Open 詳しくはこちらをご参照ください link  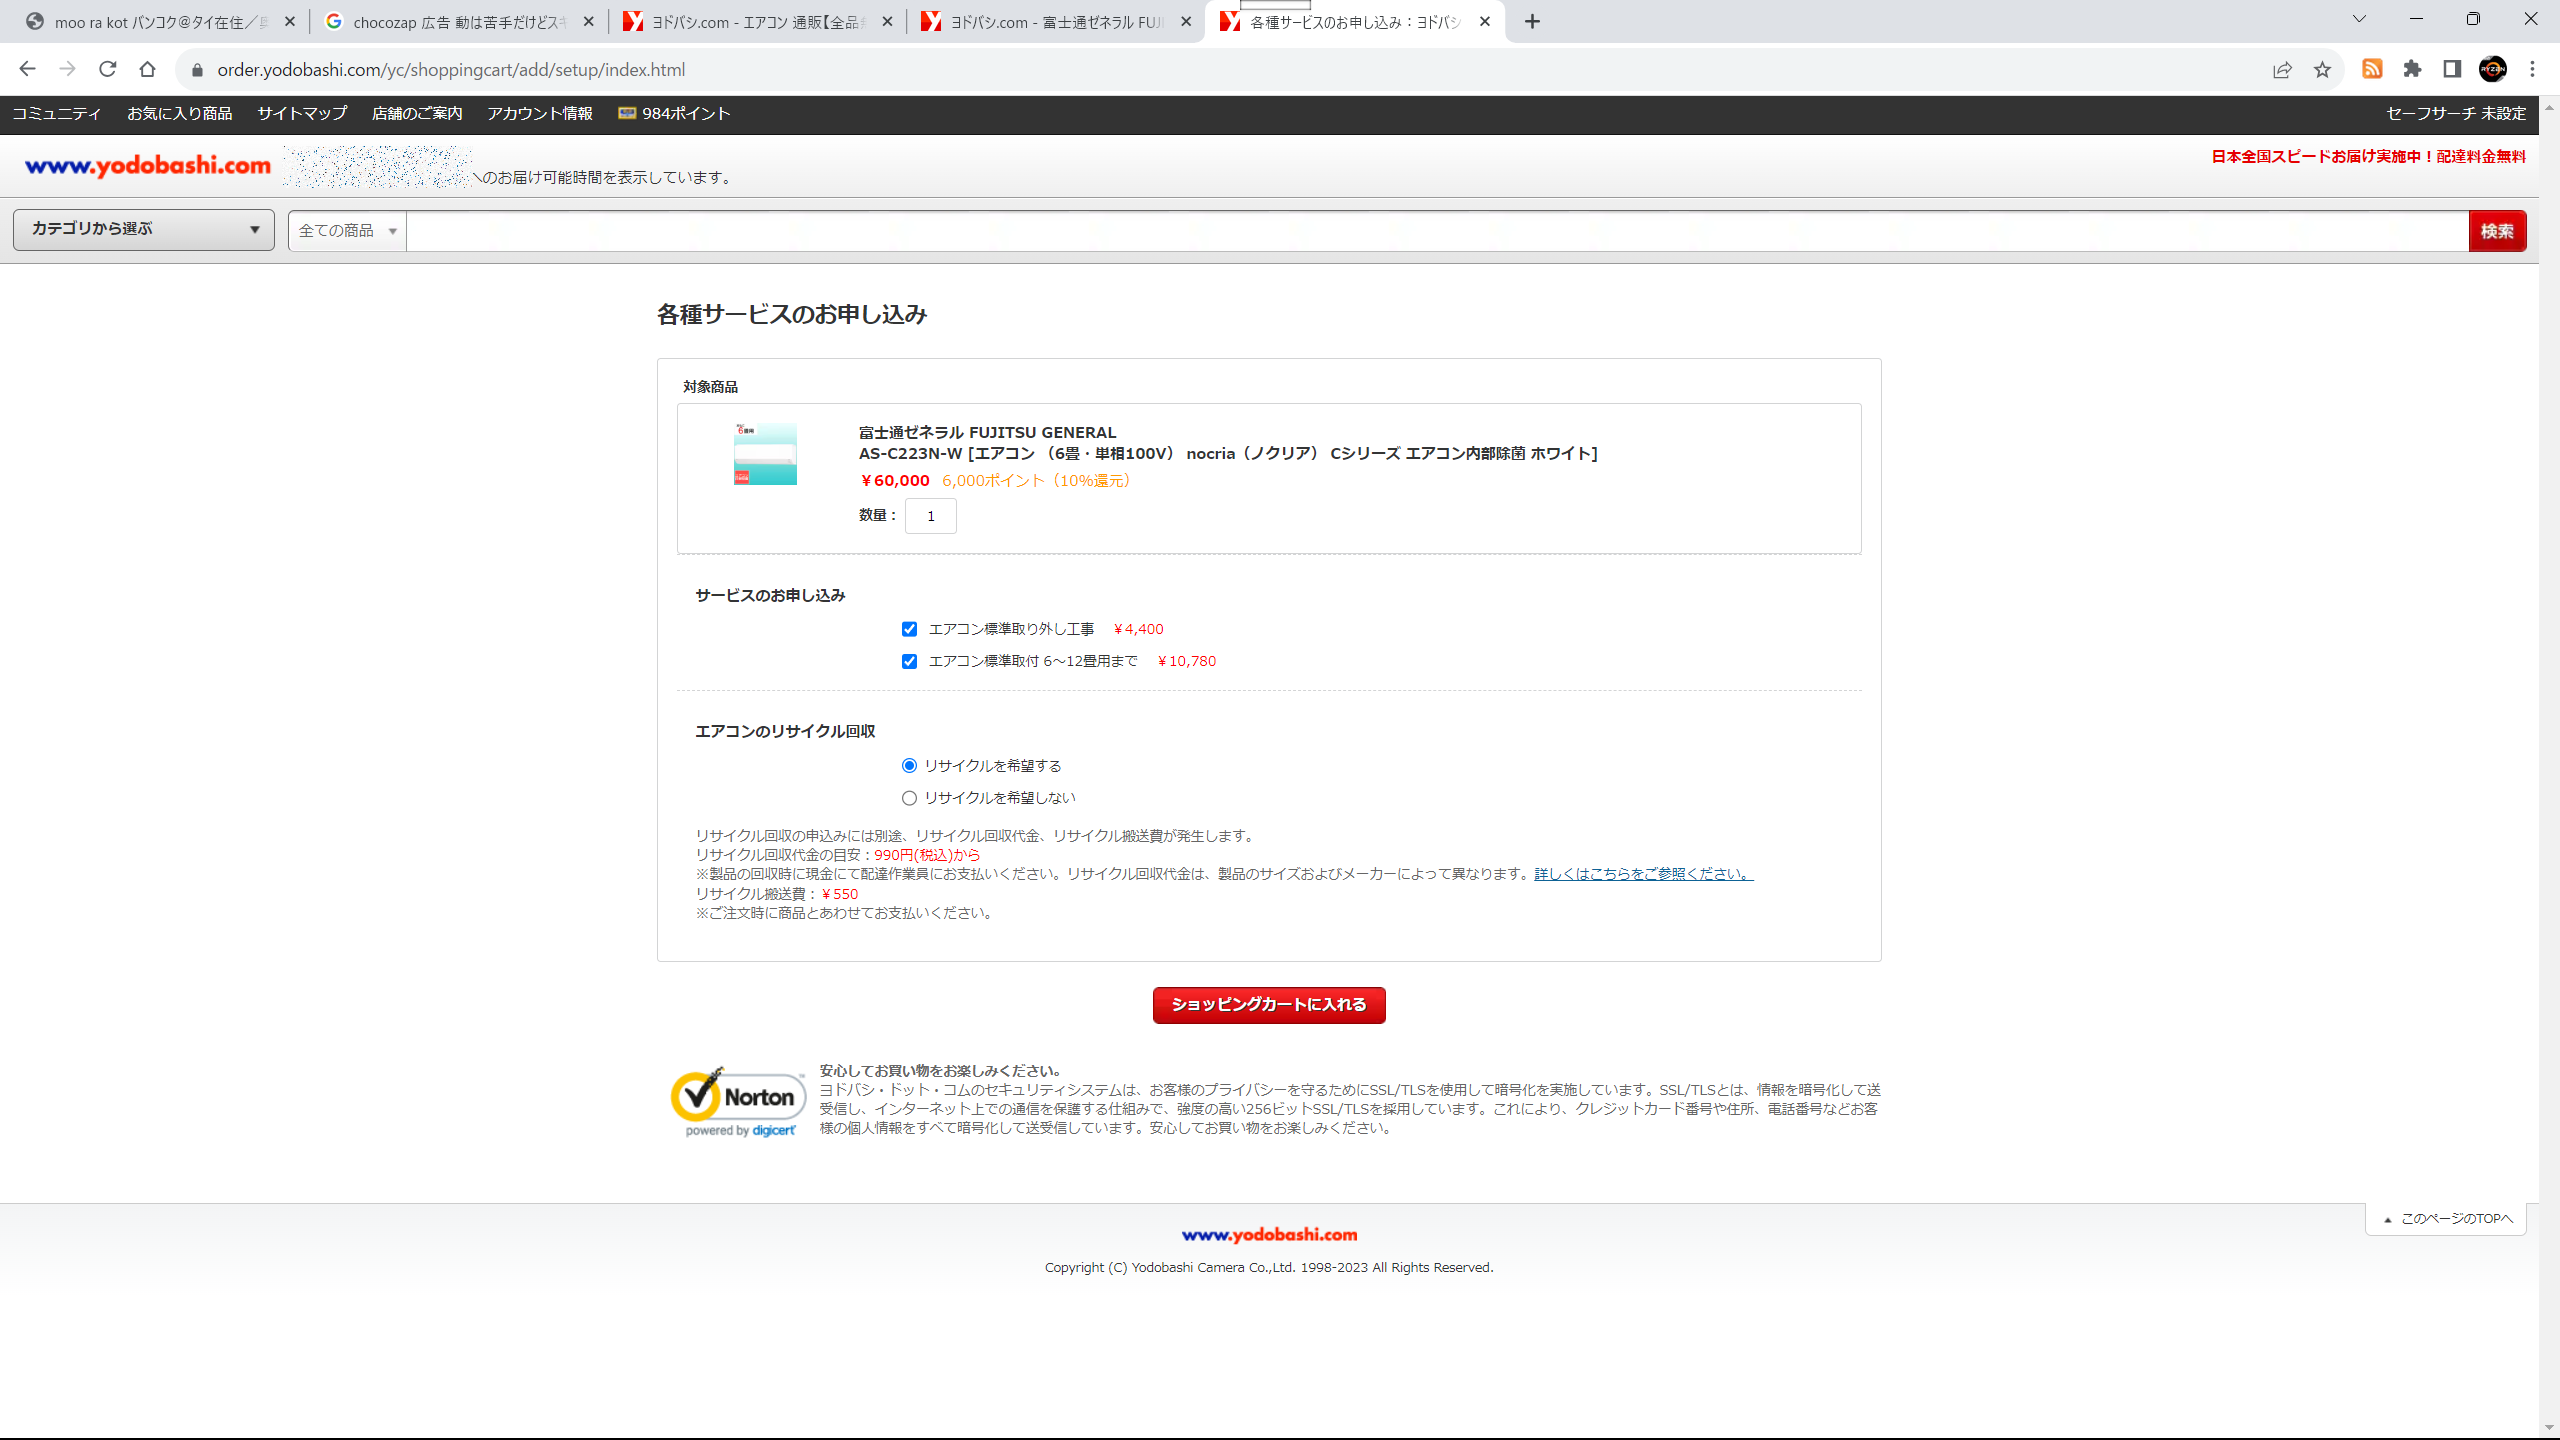1644,874
